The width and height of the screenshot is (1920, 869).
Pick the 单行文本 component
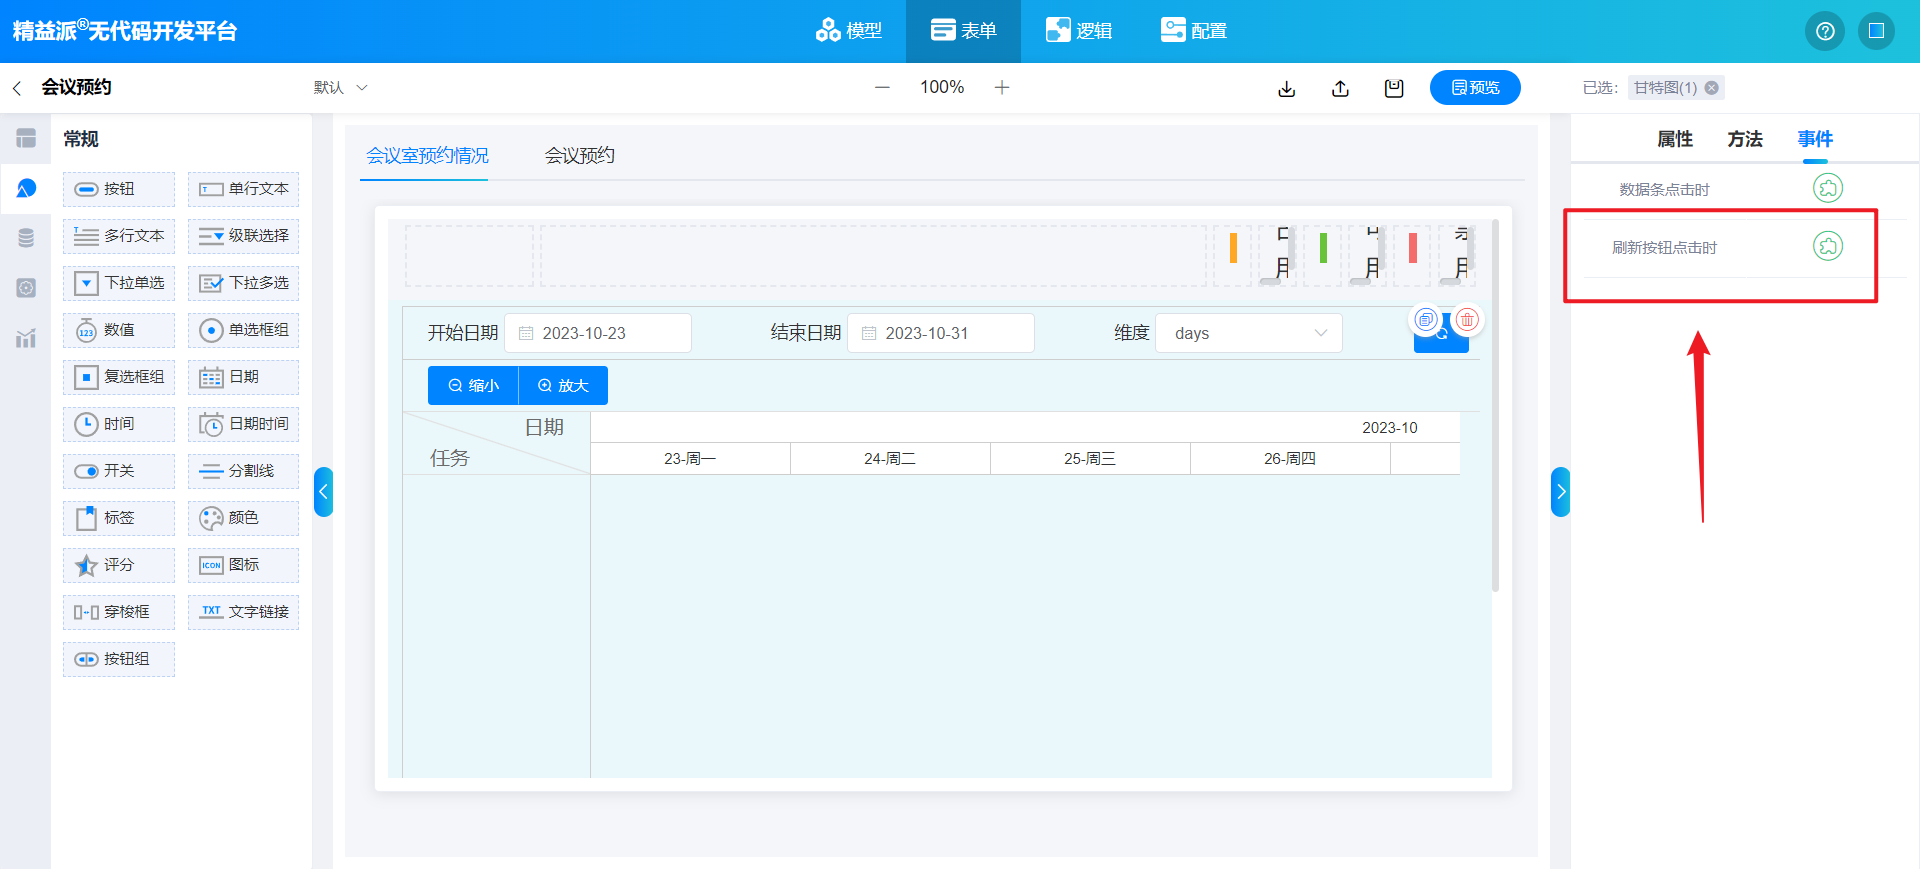pyautogui.click(x=243, y=189)
